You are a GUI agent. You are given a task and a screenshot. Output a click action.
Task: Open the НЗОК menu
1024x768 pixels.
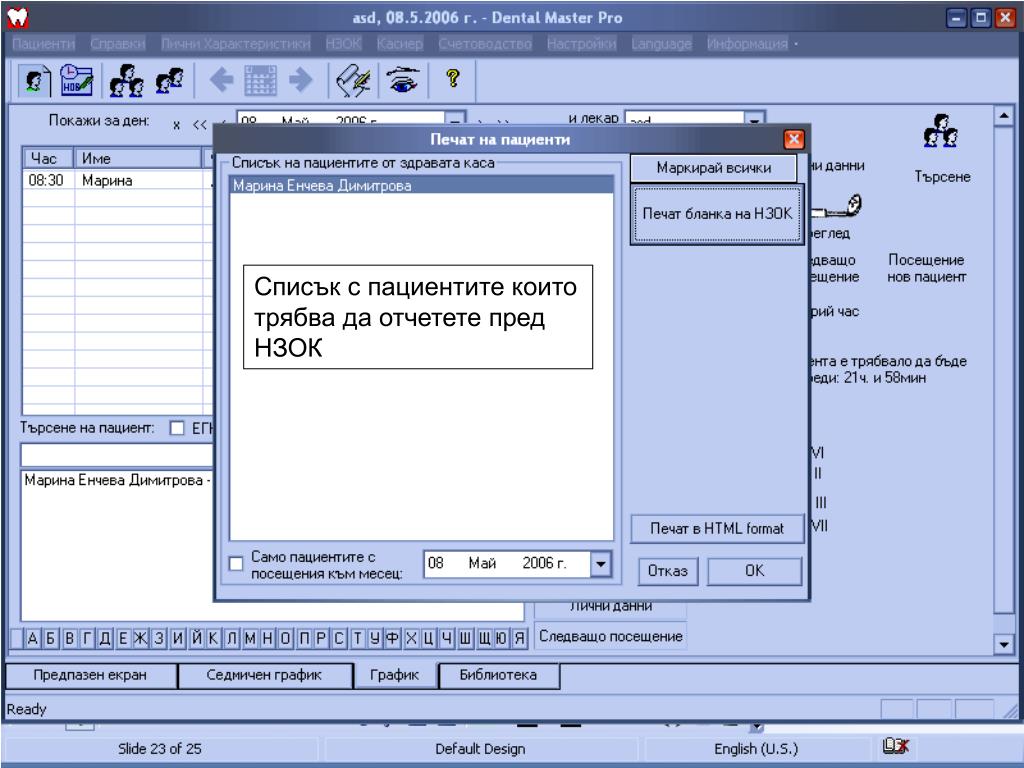pos(344,44)
